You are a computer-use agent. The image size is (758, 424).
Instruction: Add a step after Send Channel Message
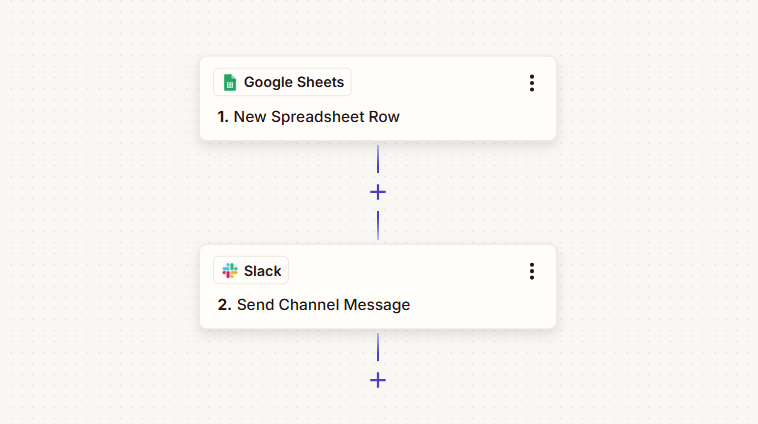coord(378,380)
